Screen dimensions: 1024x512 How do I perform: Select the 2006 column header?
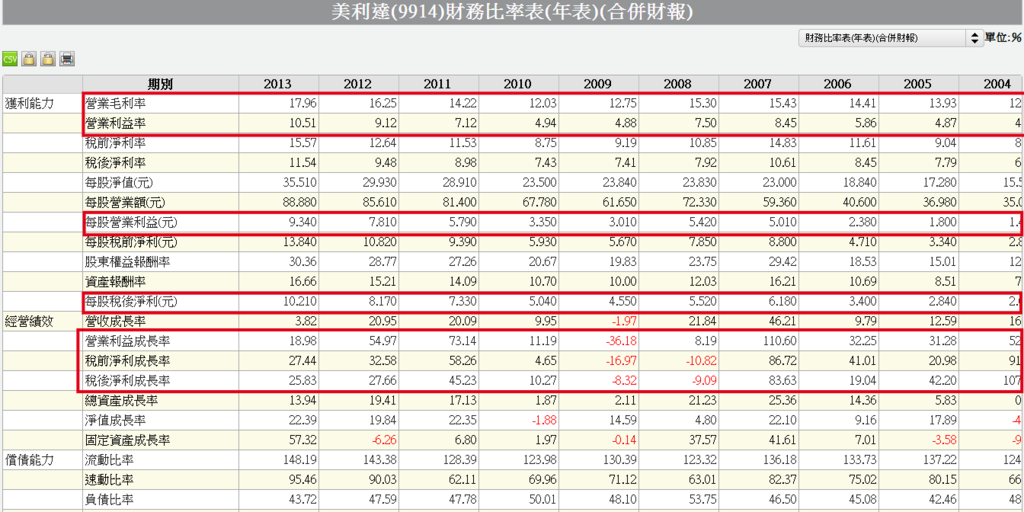pyautogui.click(x=838, y=84)
